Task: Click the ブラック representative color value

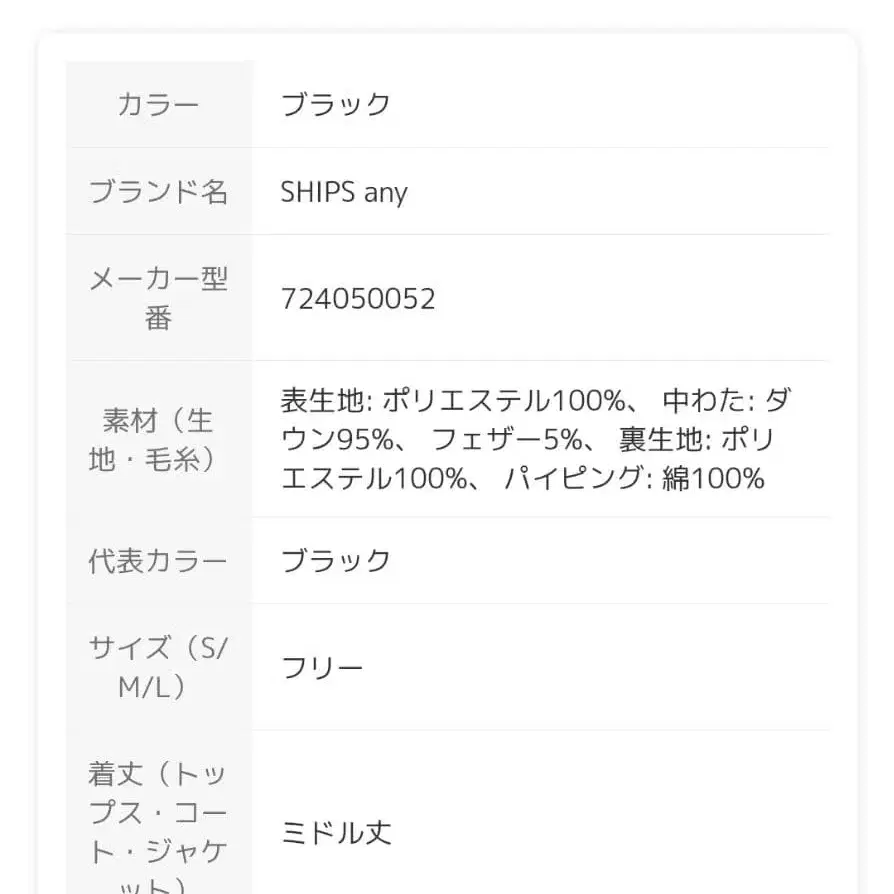Action: pos(335,561)
